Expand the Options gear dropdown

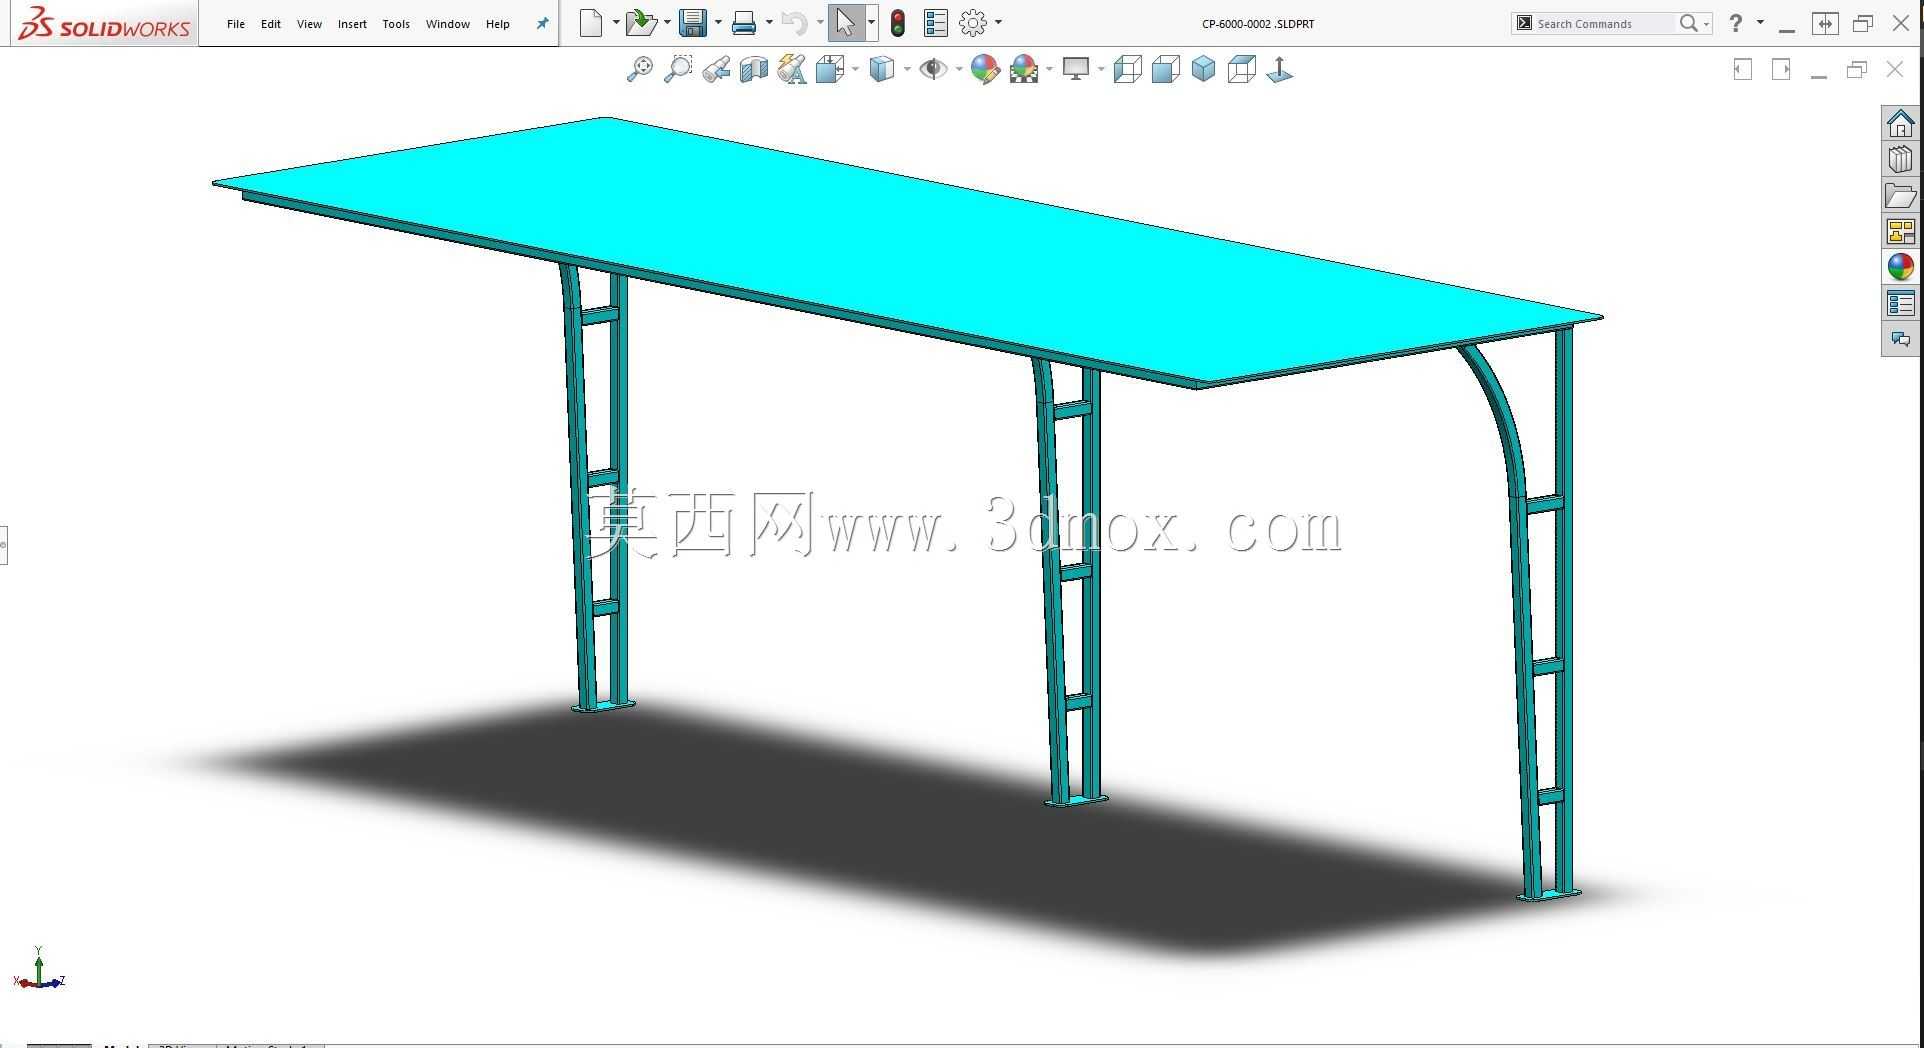[x=998, y=23]
